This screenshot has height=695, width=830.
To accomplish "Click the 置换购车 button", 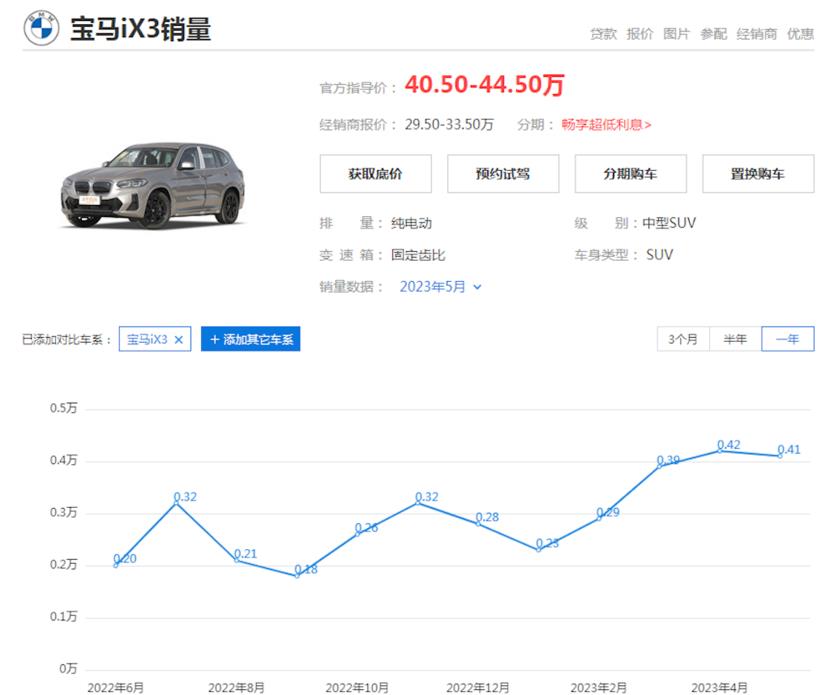I will (758, 174).
